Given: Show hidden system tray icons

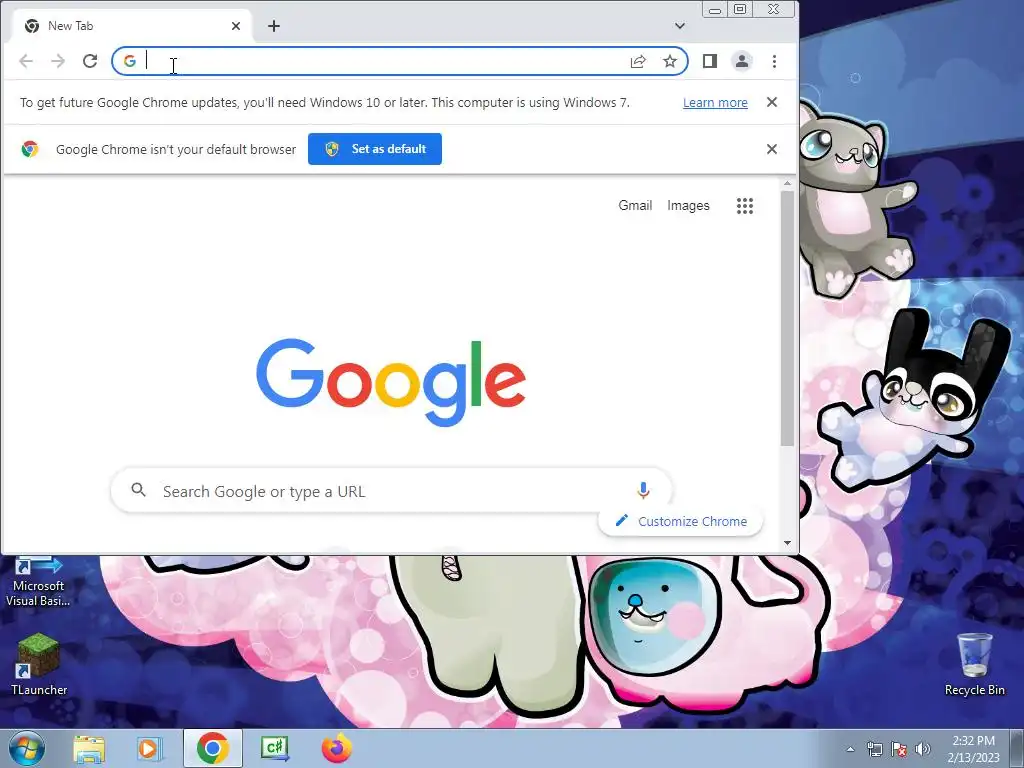Looking at the screenshot, I should (x=850, y=749).
